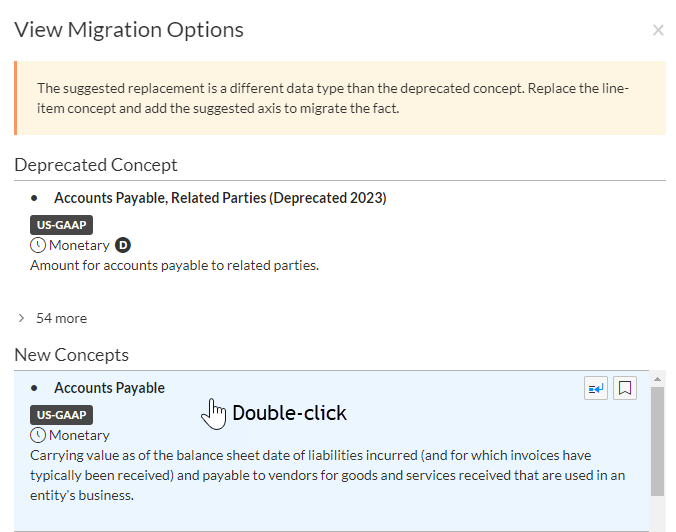This screenshot has width=676, height=532.
Task: Click the Deprecated Concept section heading
Action: (96, 165)
